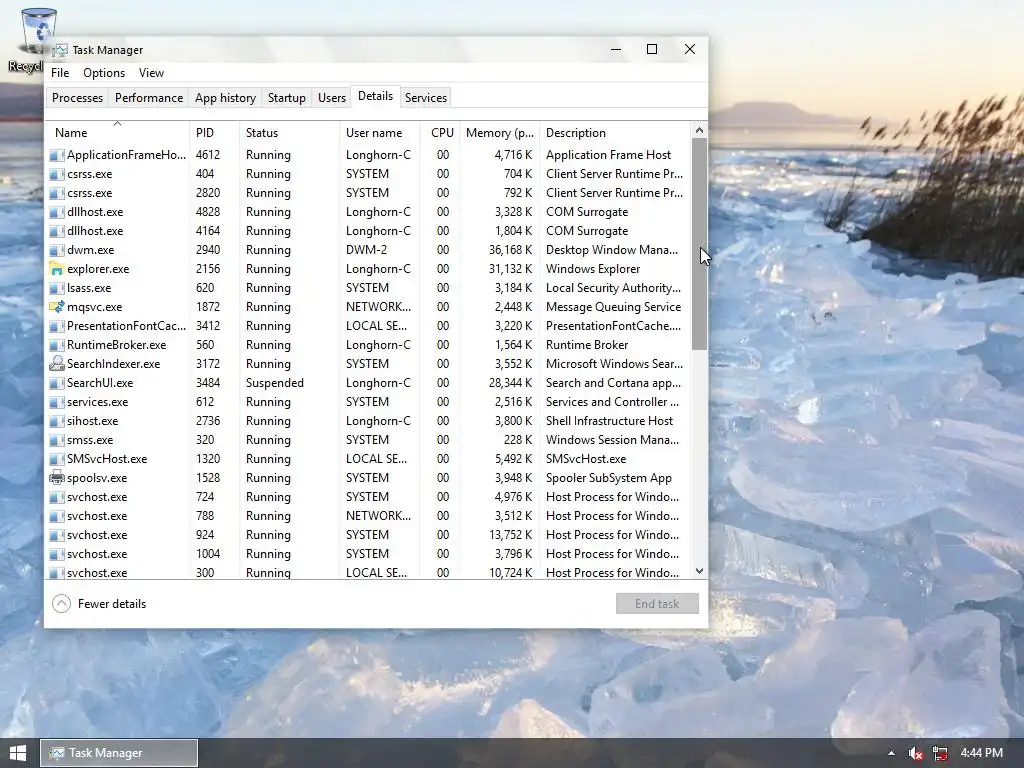Click the SMSvcHost.exe process icon
The height and width of the screenshot is (768, 1024).
pyautogui.click(x=57, y=459)
